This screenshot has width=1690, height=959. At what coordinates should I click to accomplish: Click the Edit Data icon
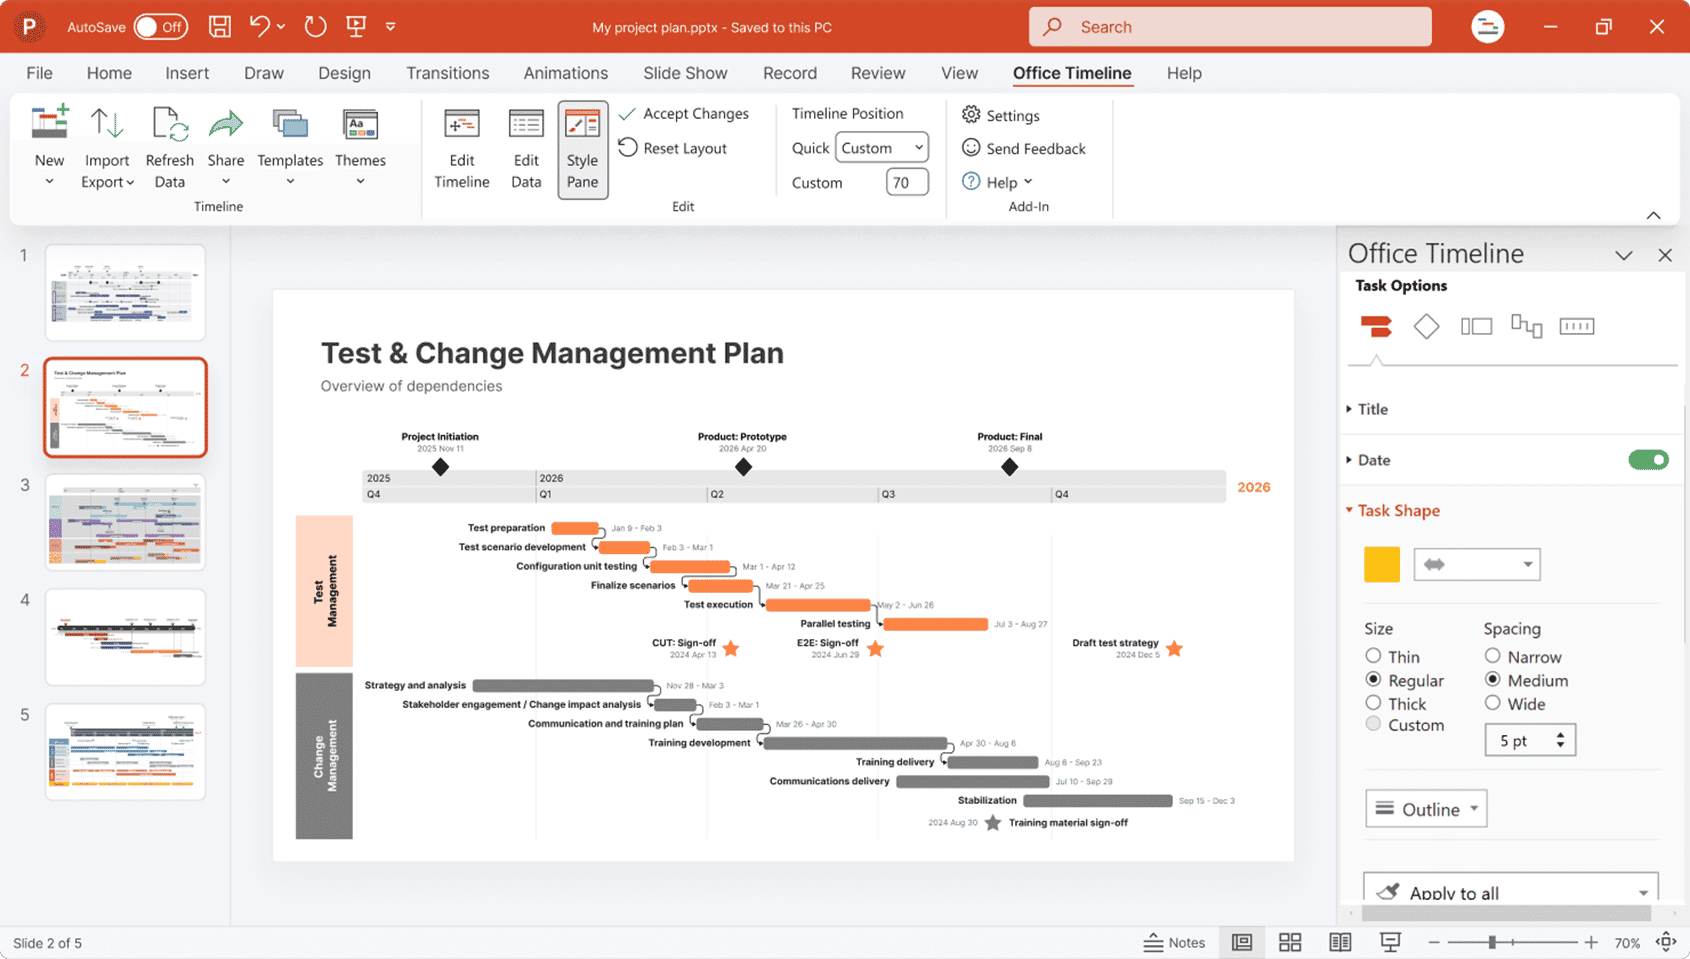pyautogui.click(x=526, y=123)
